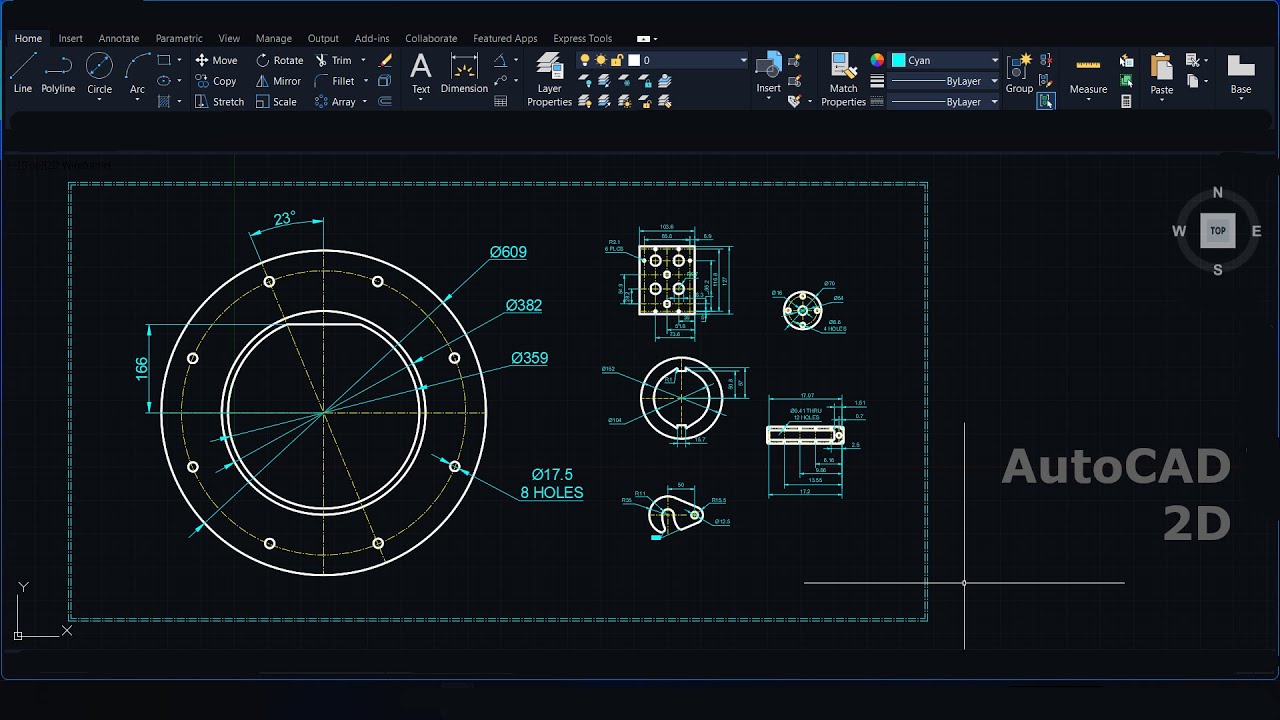Pick the Copy tool
Viewport: 1280px width, 720px height.
216,81
